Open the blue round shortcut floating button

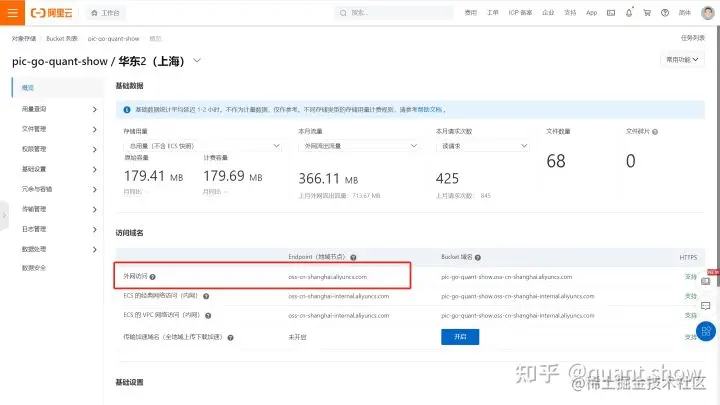(706, 331)
